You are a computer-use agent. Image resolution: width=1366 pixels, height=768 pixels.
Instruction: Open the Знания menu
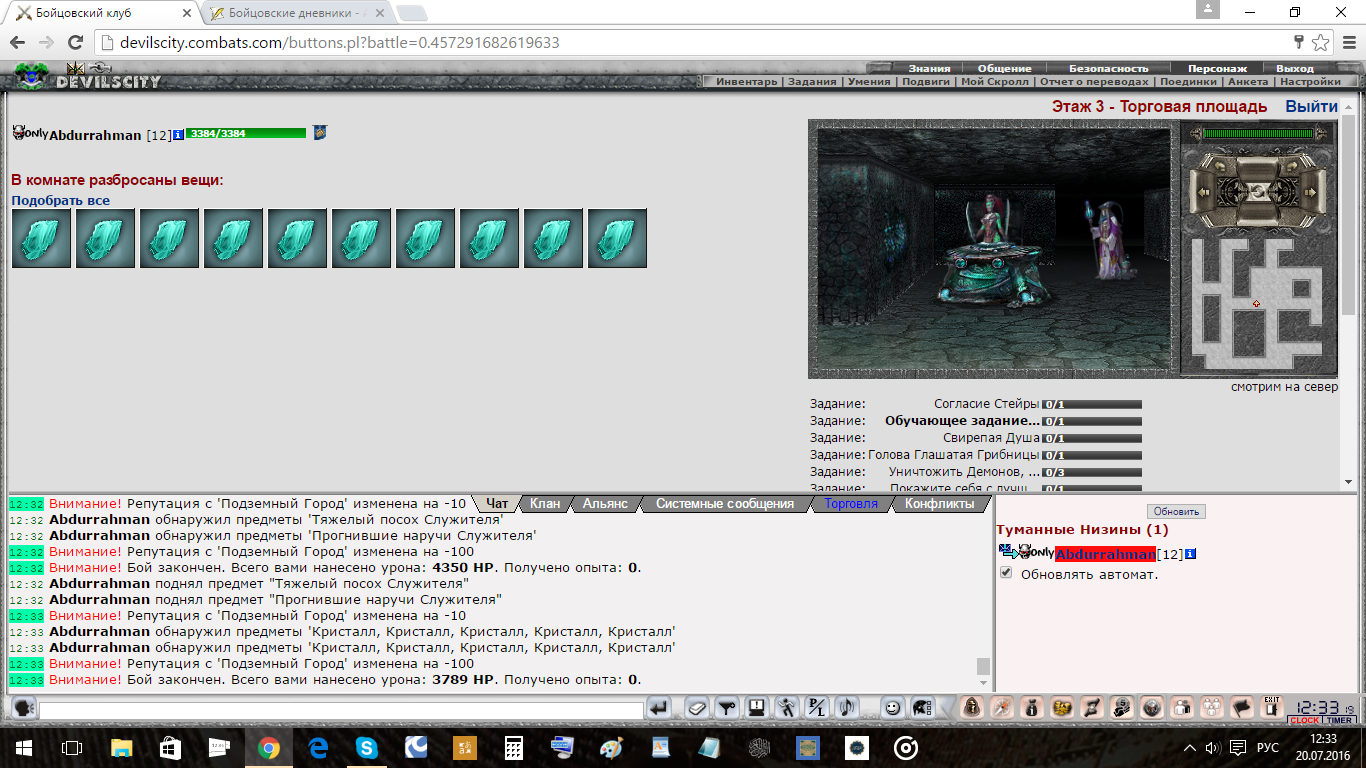click(929, 69)
